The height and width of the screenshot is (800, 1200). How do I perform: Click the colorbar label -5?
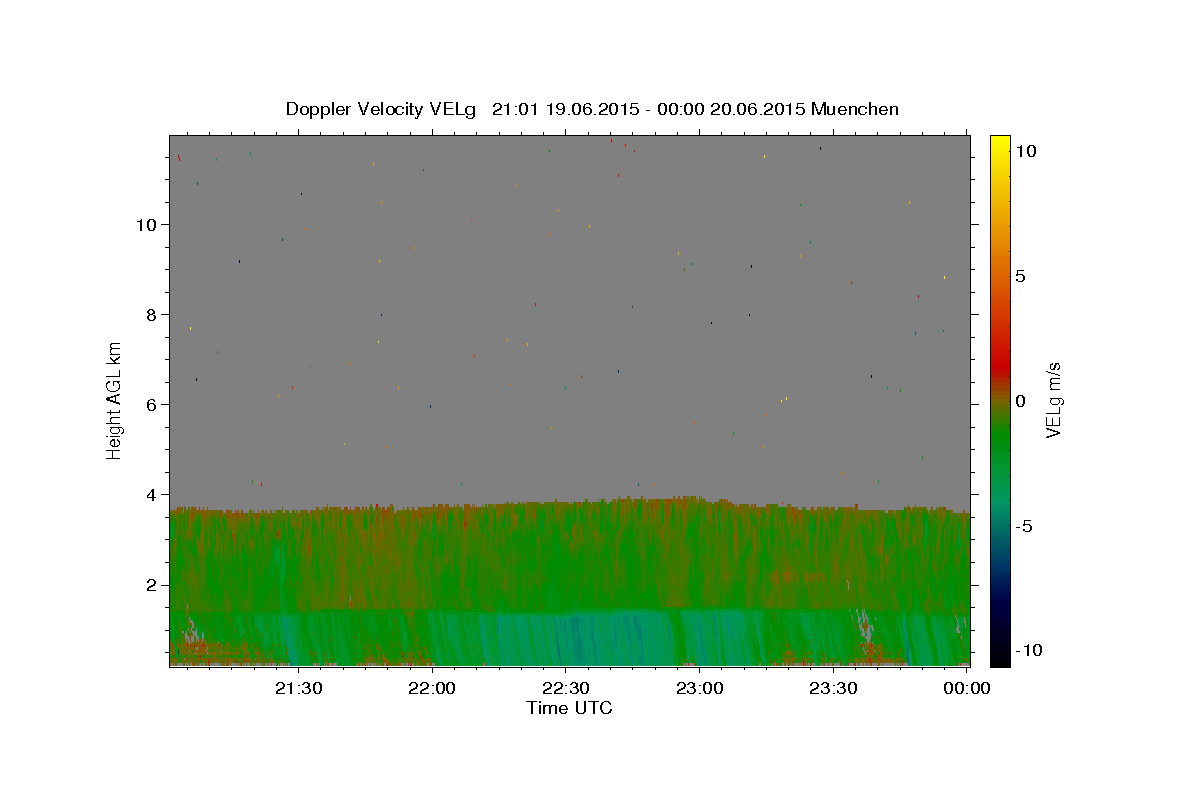click(x=1024, y=526)
